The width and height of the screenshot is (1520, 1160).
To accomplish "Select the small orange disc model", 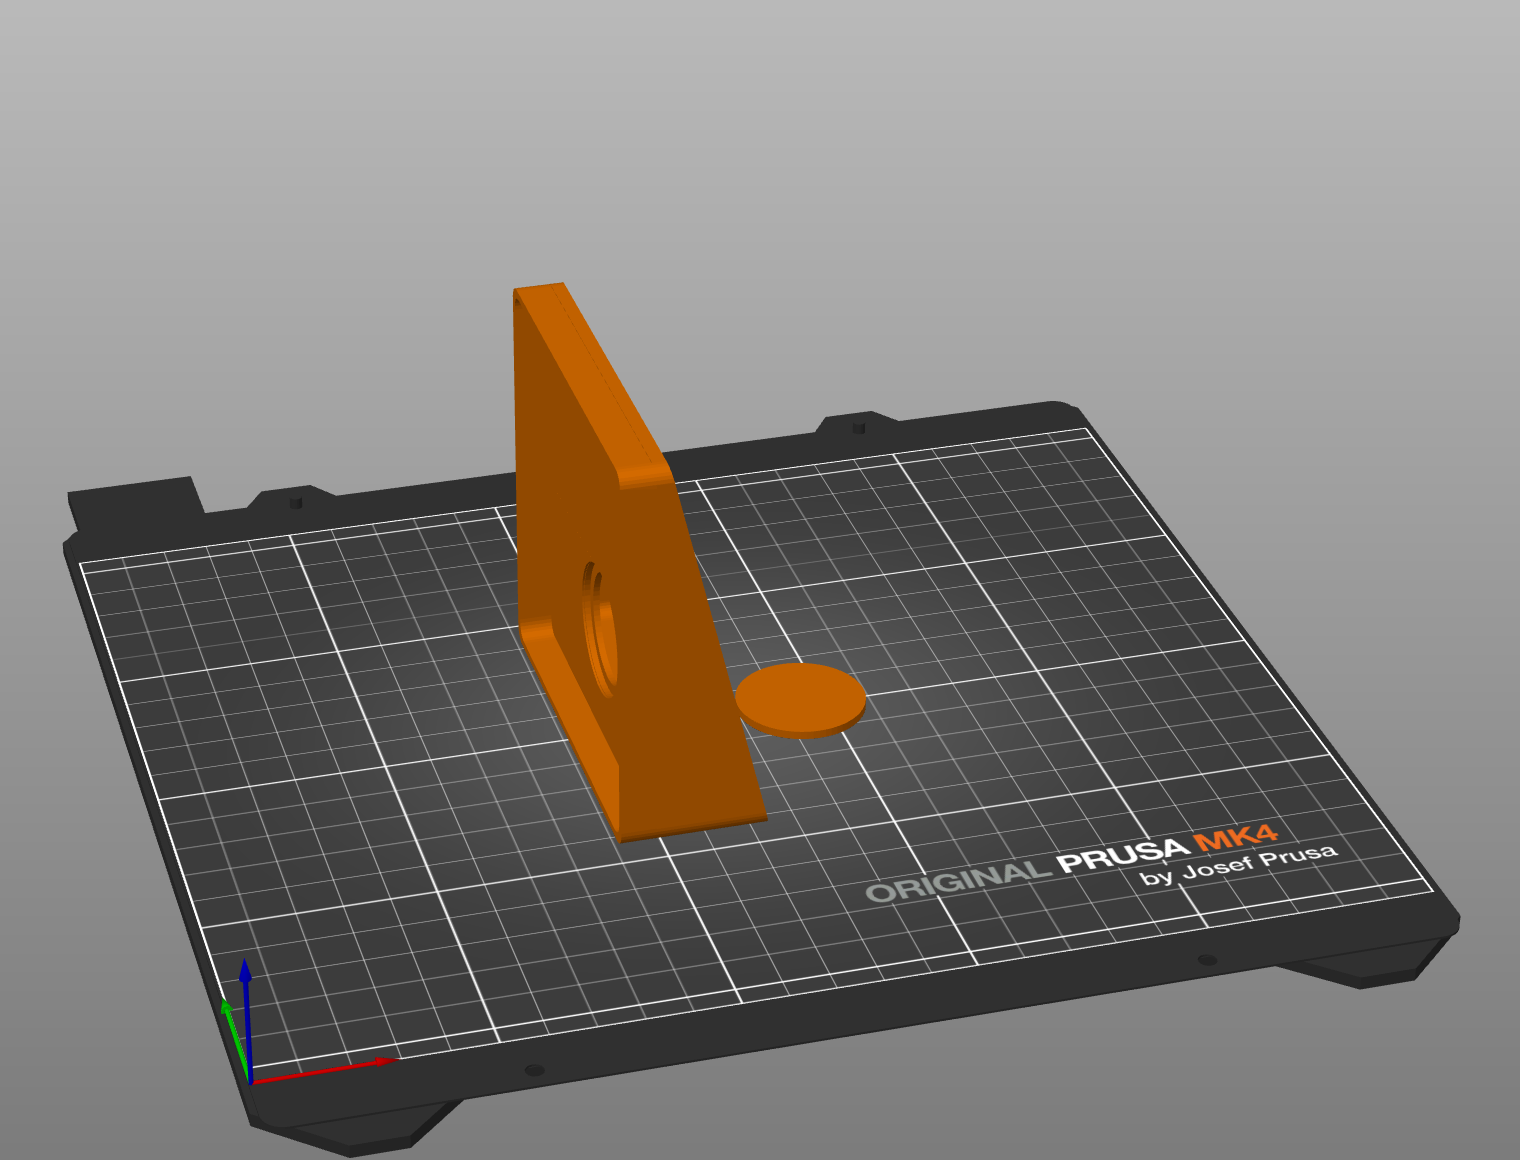I will (801, 700).
